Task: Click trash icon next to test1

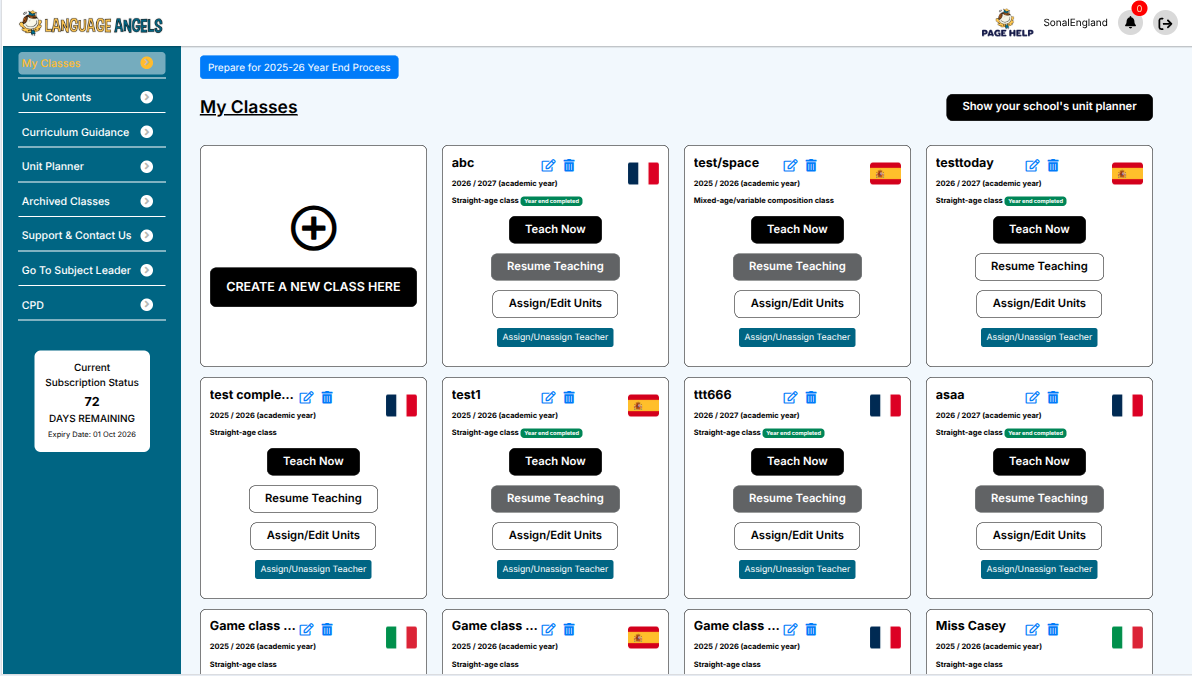Action: click(x=569, y=397)
